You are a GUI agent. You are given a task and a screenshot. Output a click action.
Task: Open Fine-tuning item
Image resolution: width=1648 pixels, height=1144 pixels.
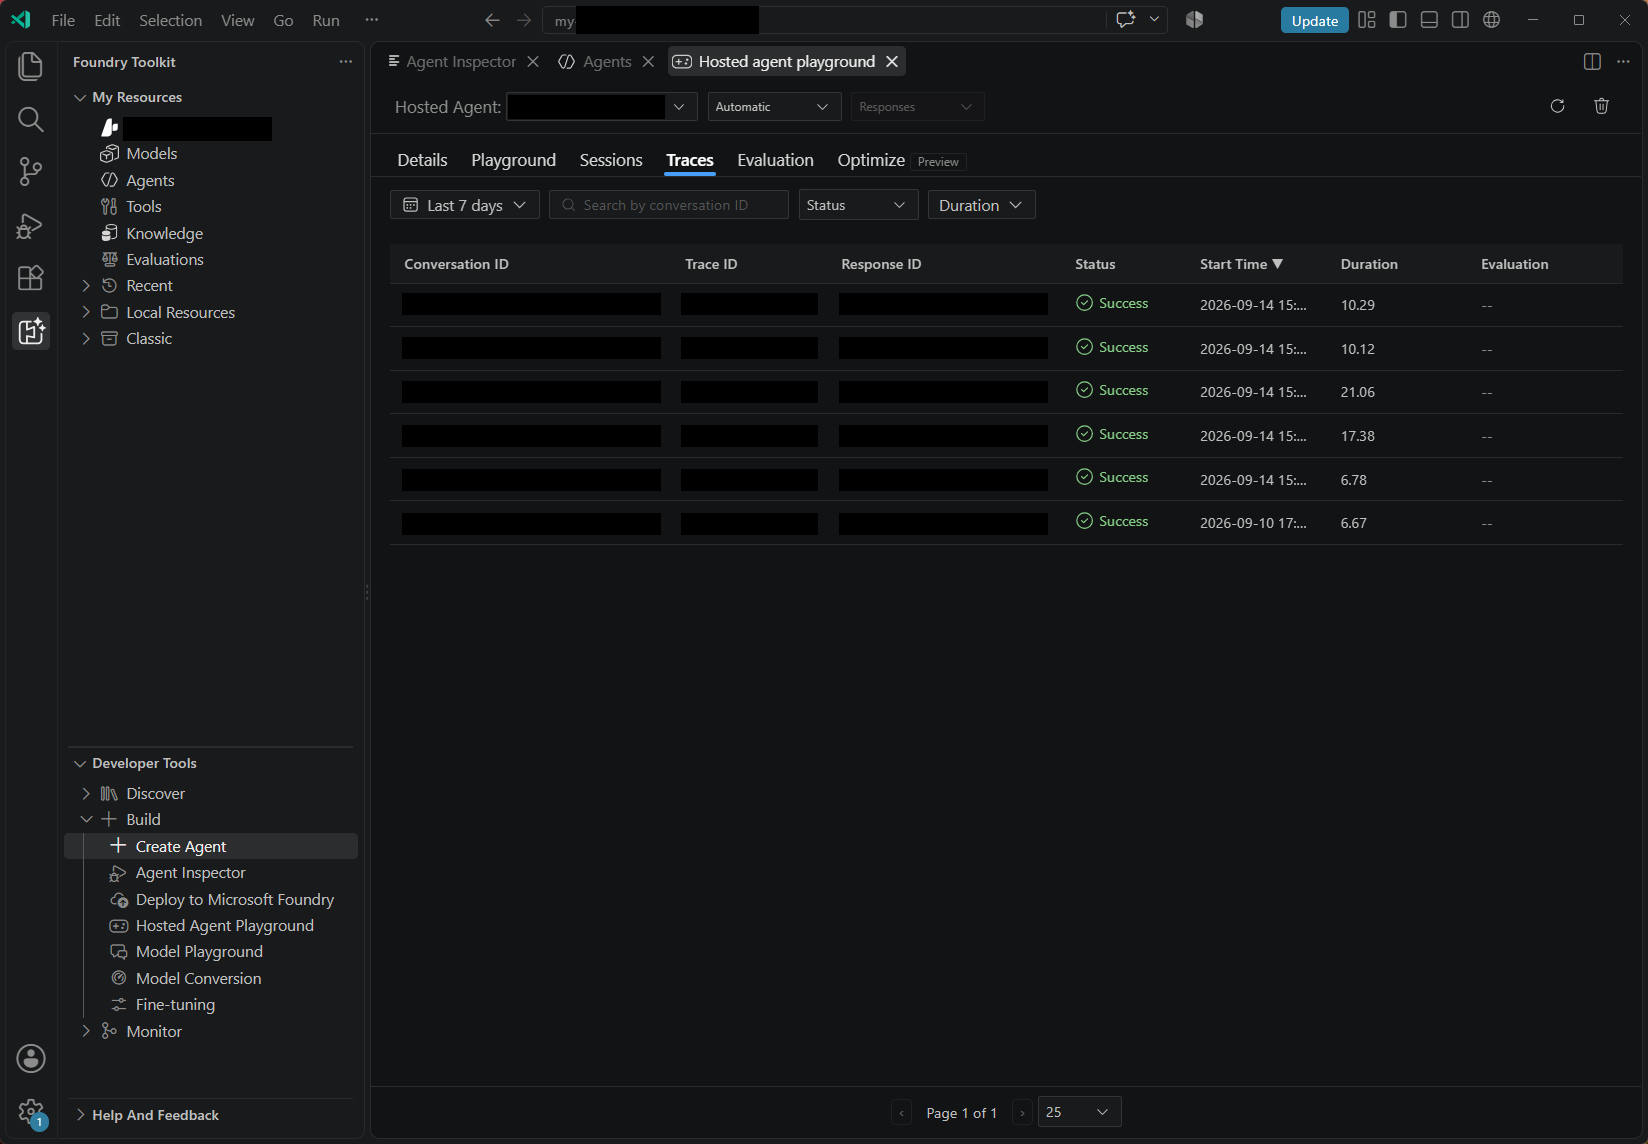pos(175,1005)
